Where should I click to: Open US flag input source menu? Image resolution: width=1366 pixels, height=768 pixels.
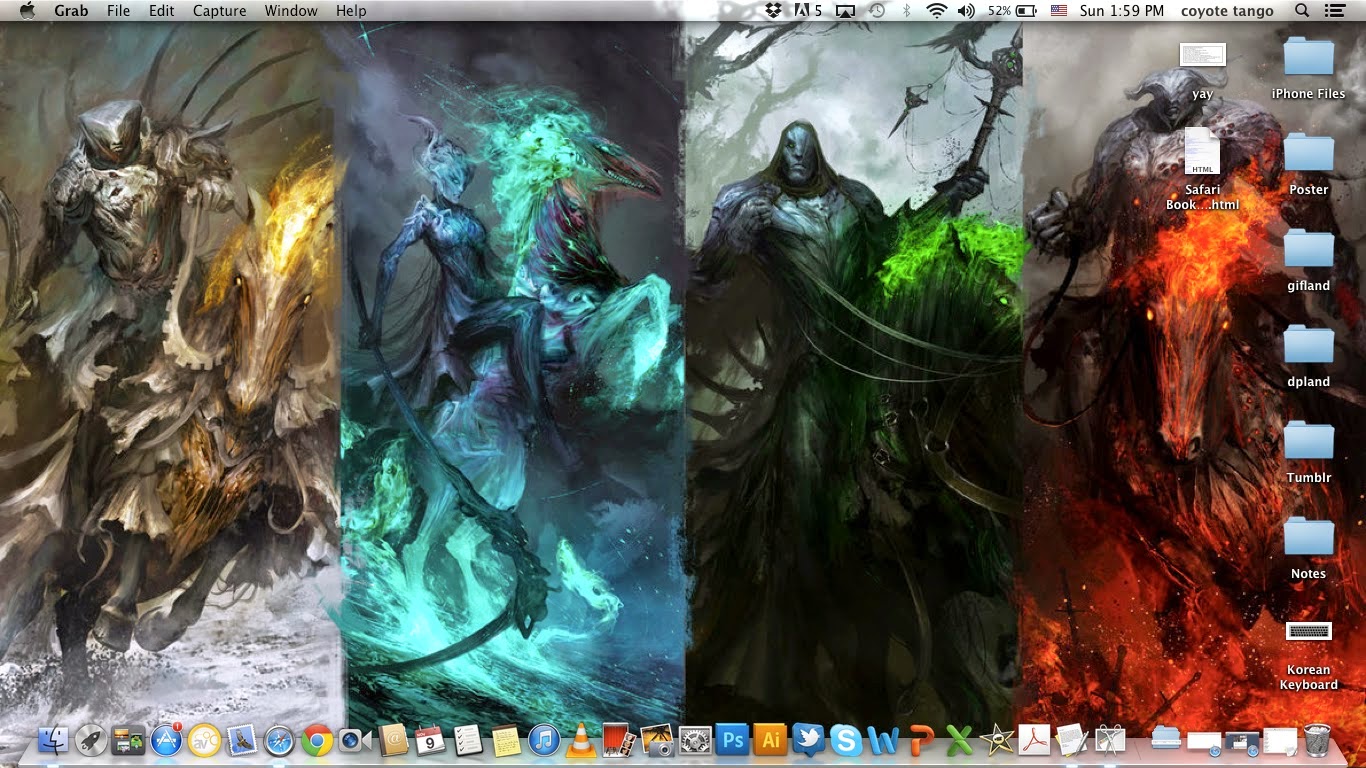pos(1059,11)
